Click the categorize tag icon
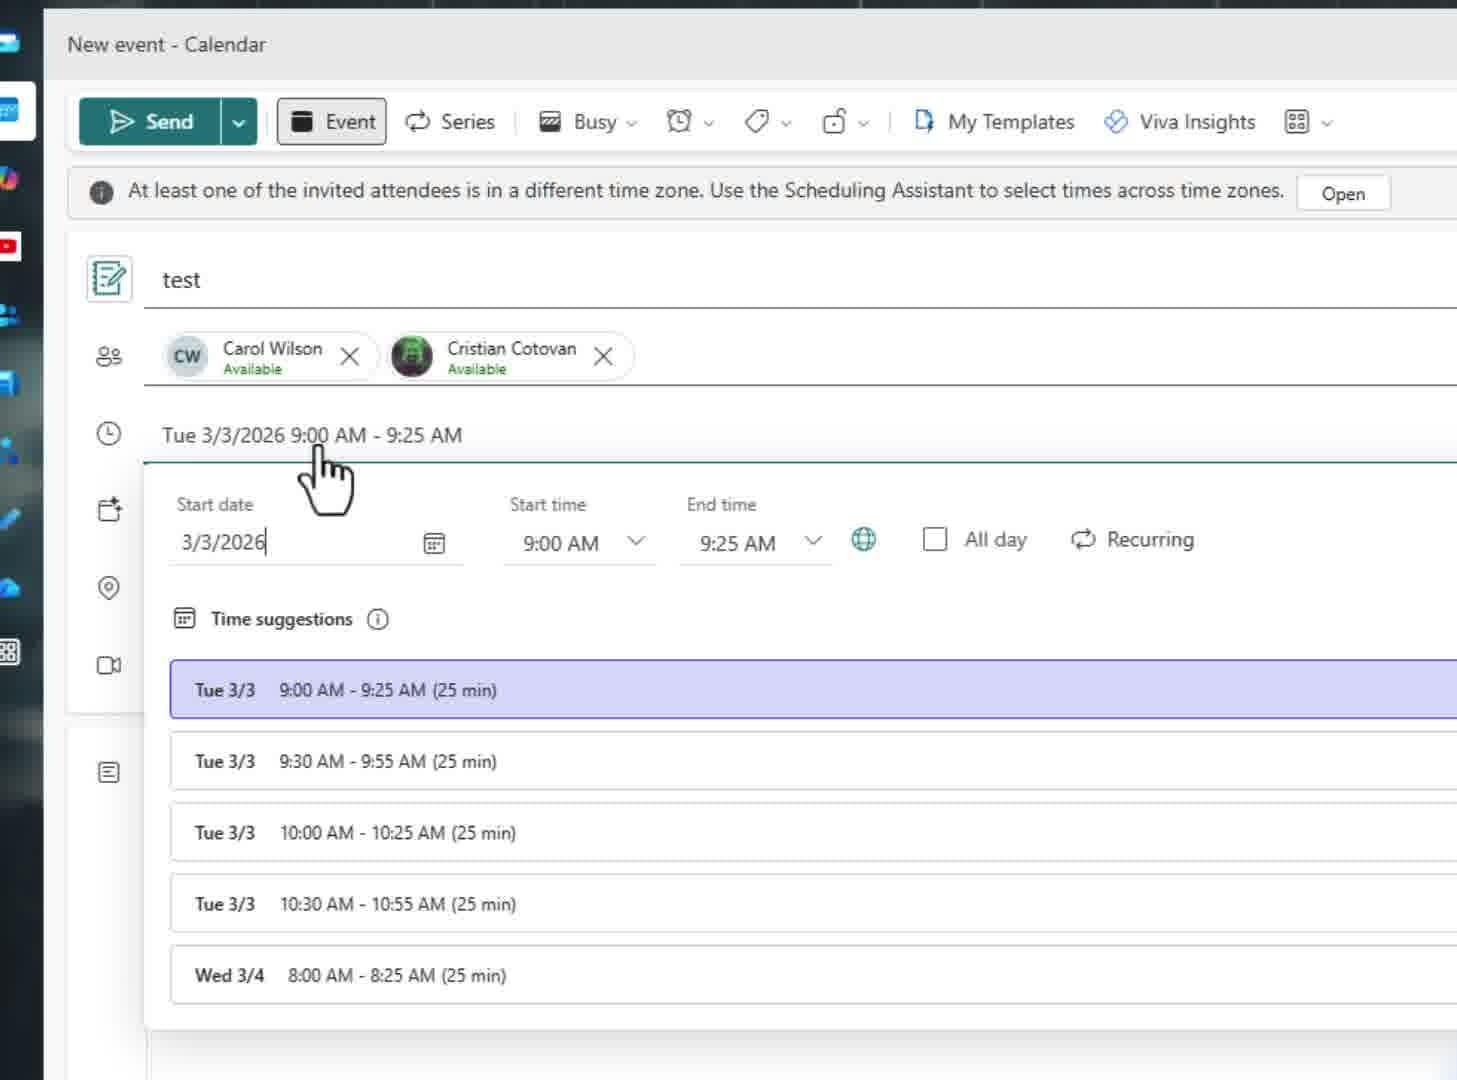 pyautogui.click(x=756, y=121)
